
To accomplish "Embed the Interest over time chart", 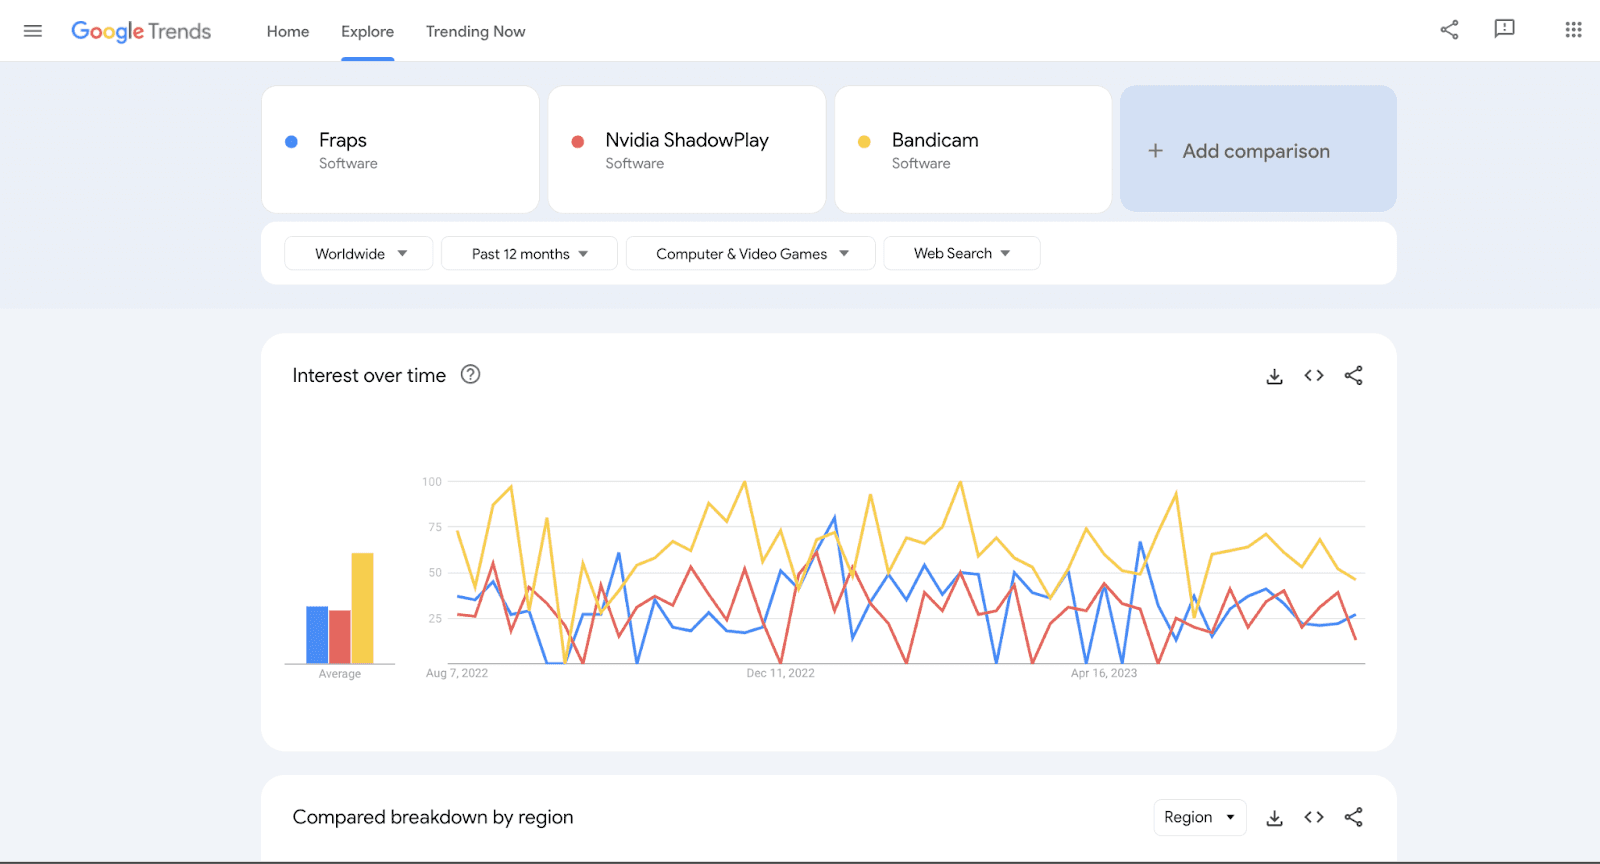I will point(1314,376).
